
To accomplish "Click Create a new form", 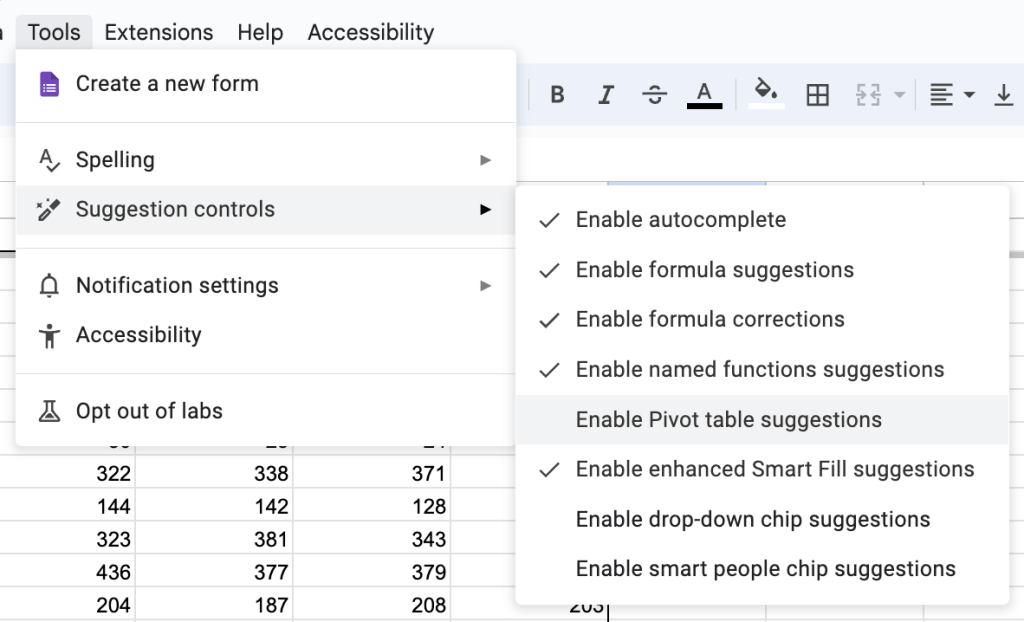I will click(167, 84).
